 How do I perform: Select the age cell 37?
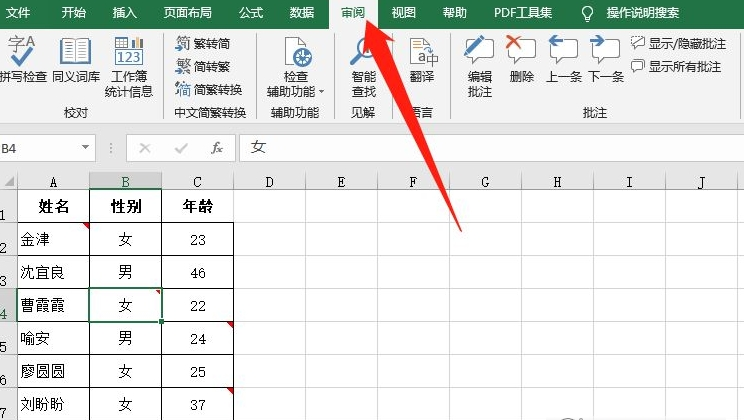pyautogui.click(x=197, y=404)
